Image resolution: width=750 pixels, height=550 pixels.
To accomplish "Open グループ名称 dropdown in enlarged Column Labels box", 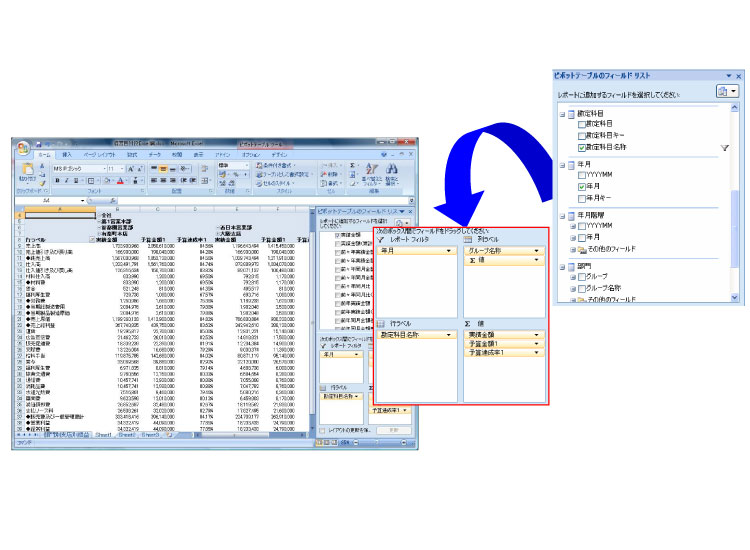I will coord(536,251).
